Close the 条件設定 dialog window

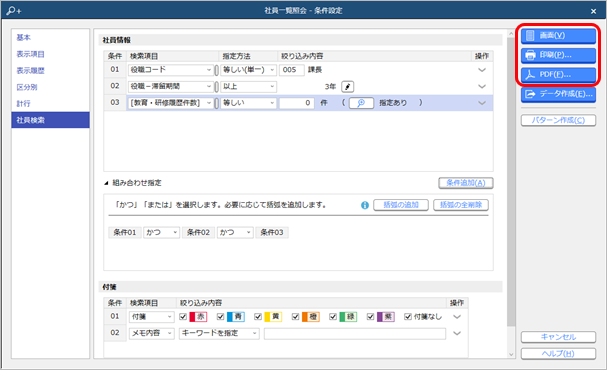point(593,11)
